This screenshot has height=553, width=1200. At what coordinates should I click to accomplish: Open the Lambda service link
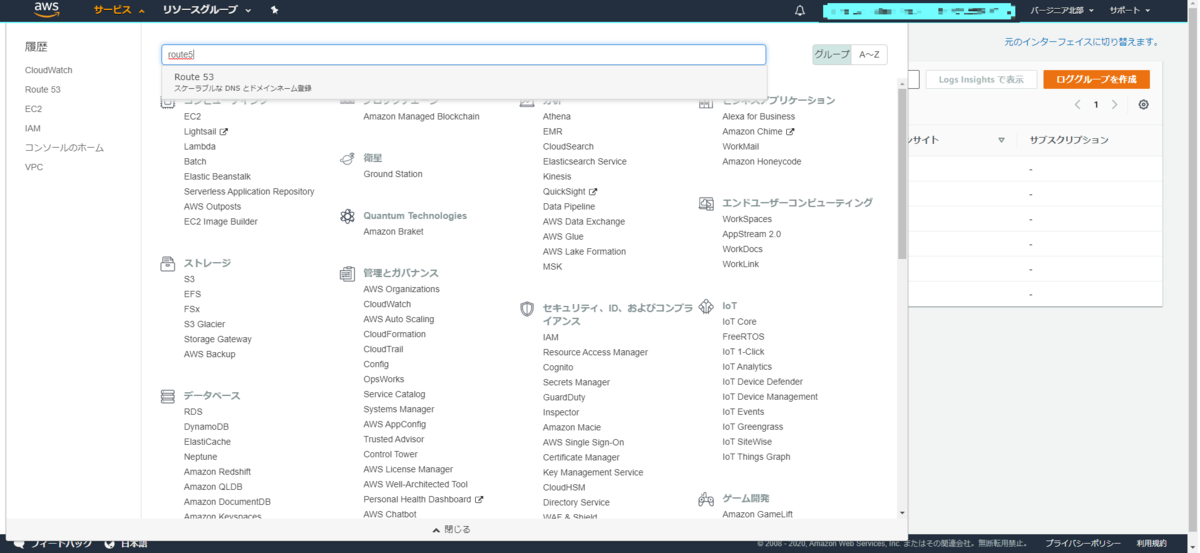point(200,147)
